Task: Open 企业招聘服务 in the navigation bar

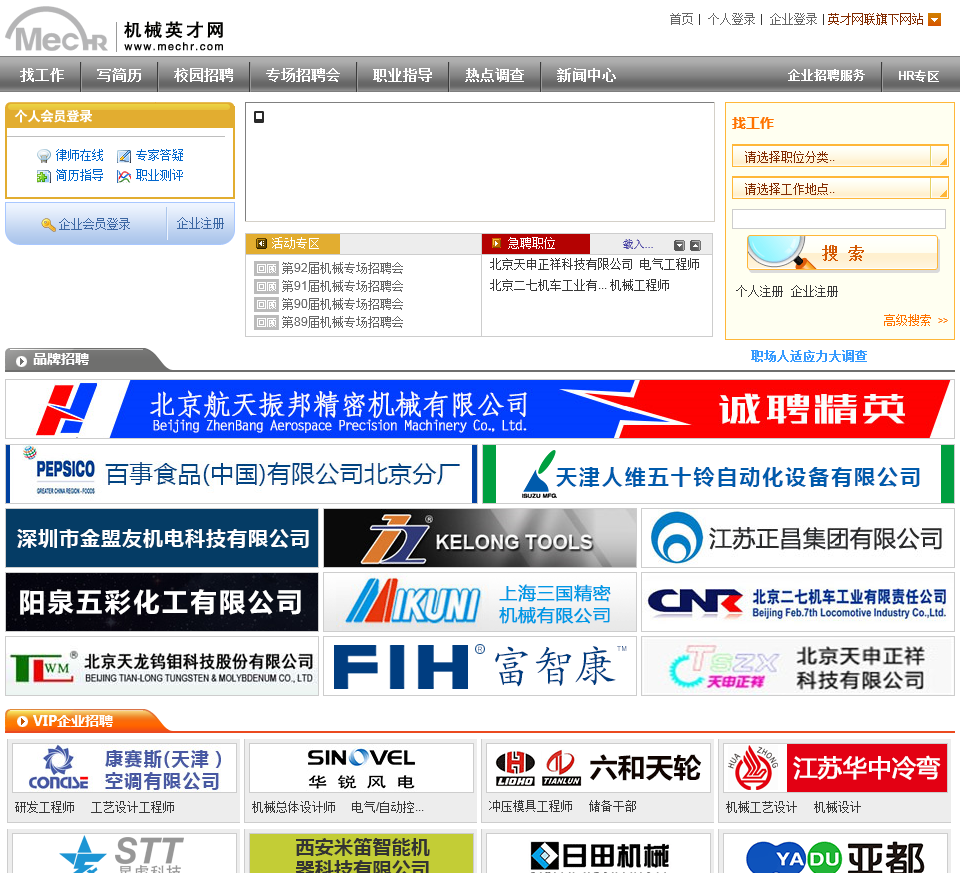Action: click(826, 75)
